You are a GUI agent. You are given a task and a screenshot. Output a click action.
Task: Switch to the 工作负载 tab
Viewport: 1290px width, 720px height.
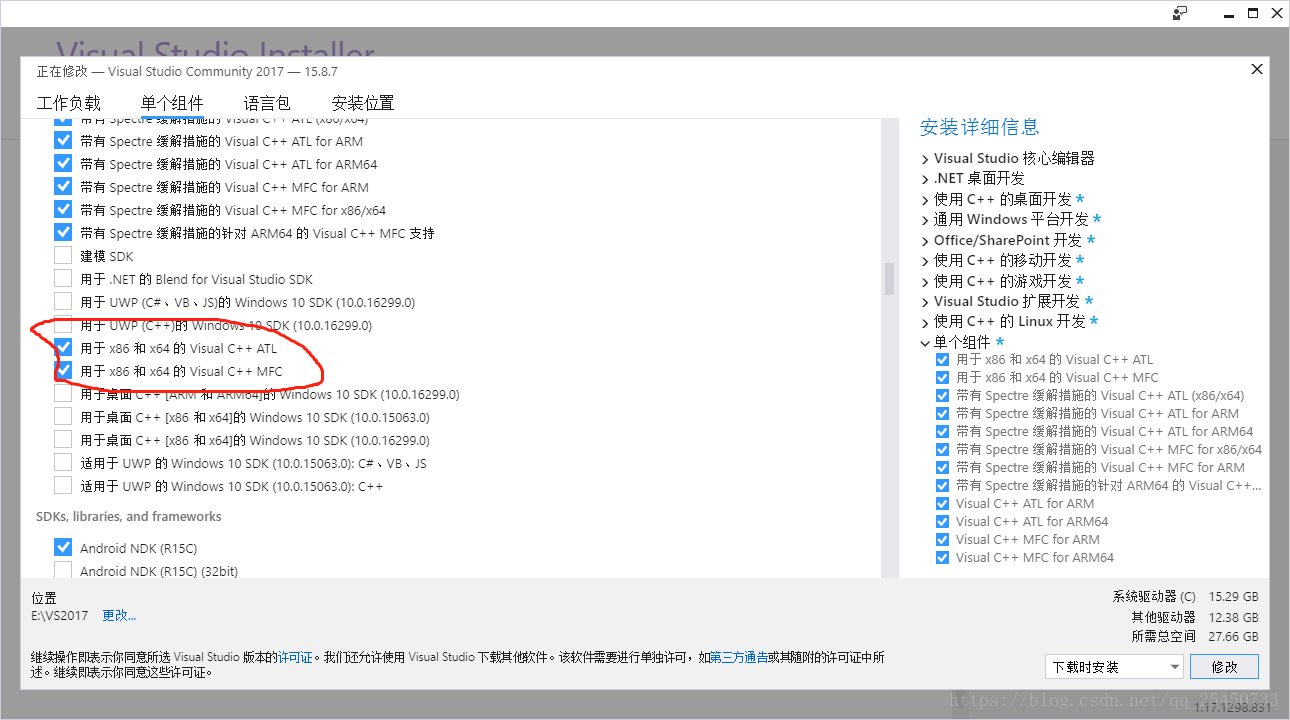tap(69, 103)
